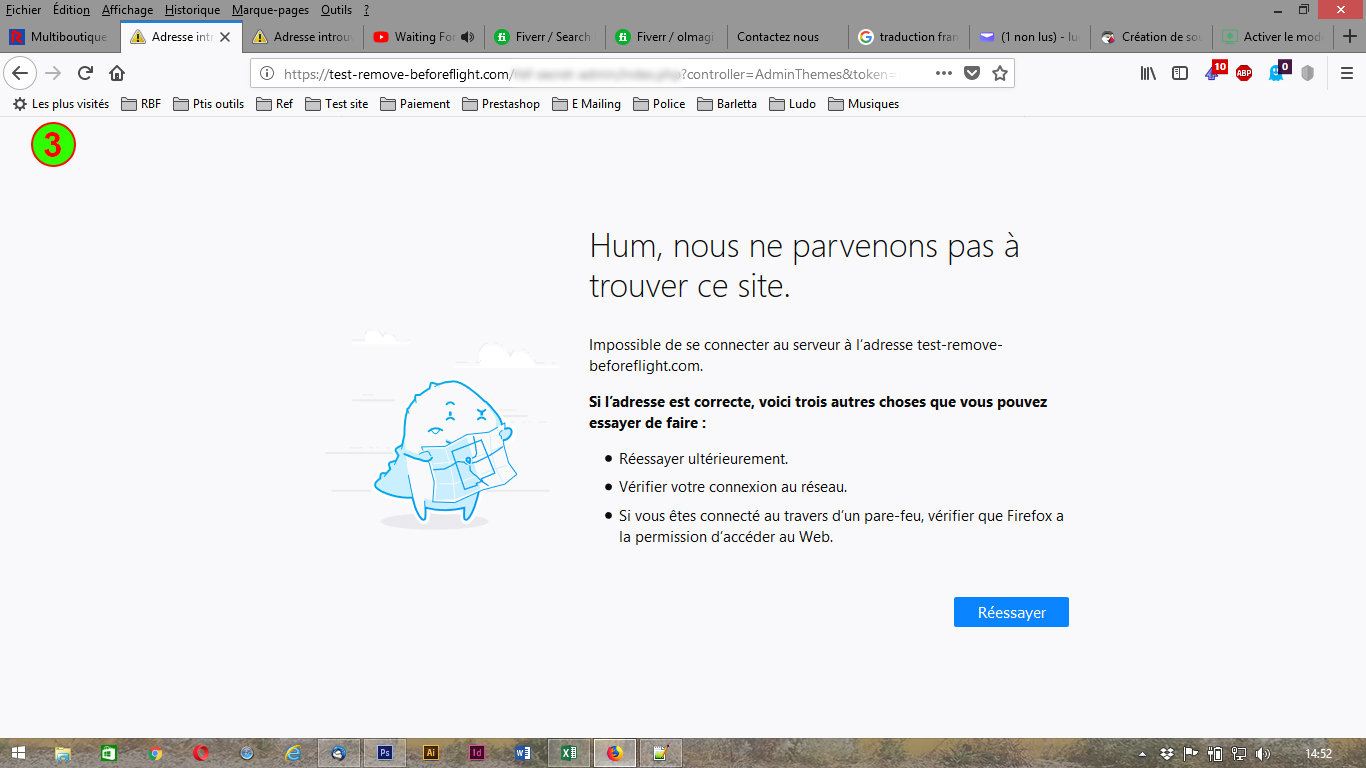Image resolution: width=1366 pixels, height=768 pixels.
Task: Switch to the Création de sou tab
Action: point(1151,37)
